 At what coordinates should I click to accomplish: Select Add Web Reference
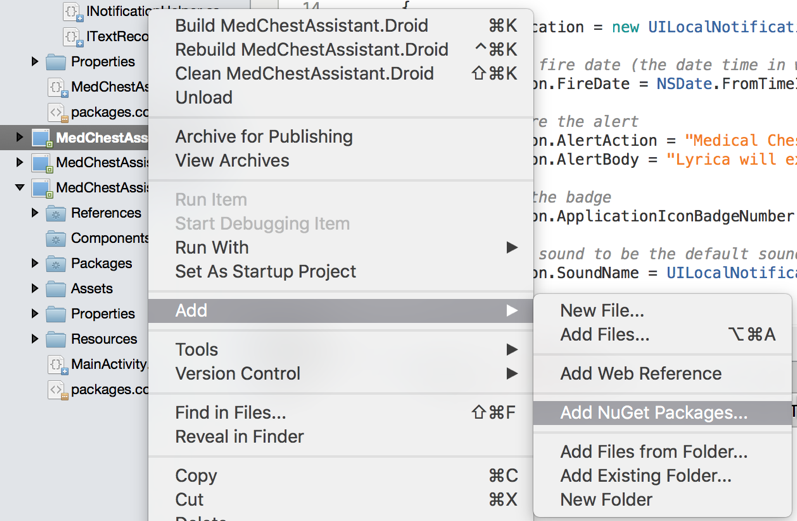pos(640,373)
